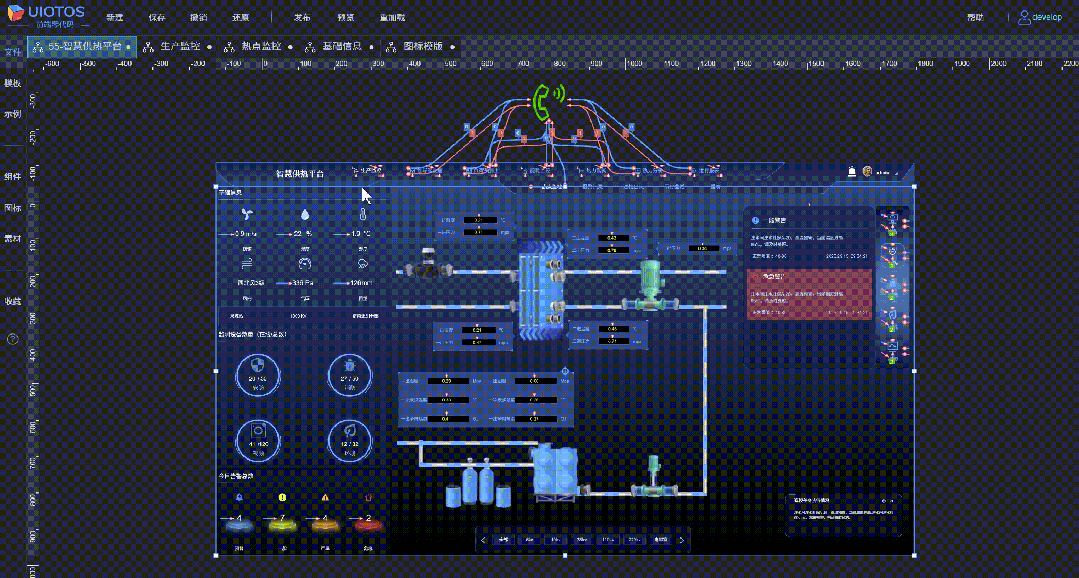Switch to the 生产监控 tab

(x=176, y=47)
